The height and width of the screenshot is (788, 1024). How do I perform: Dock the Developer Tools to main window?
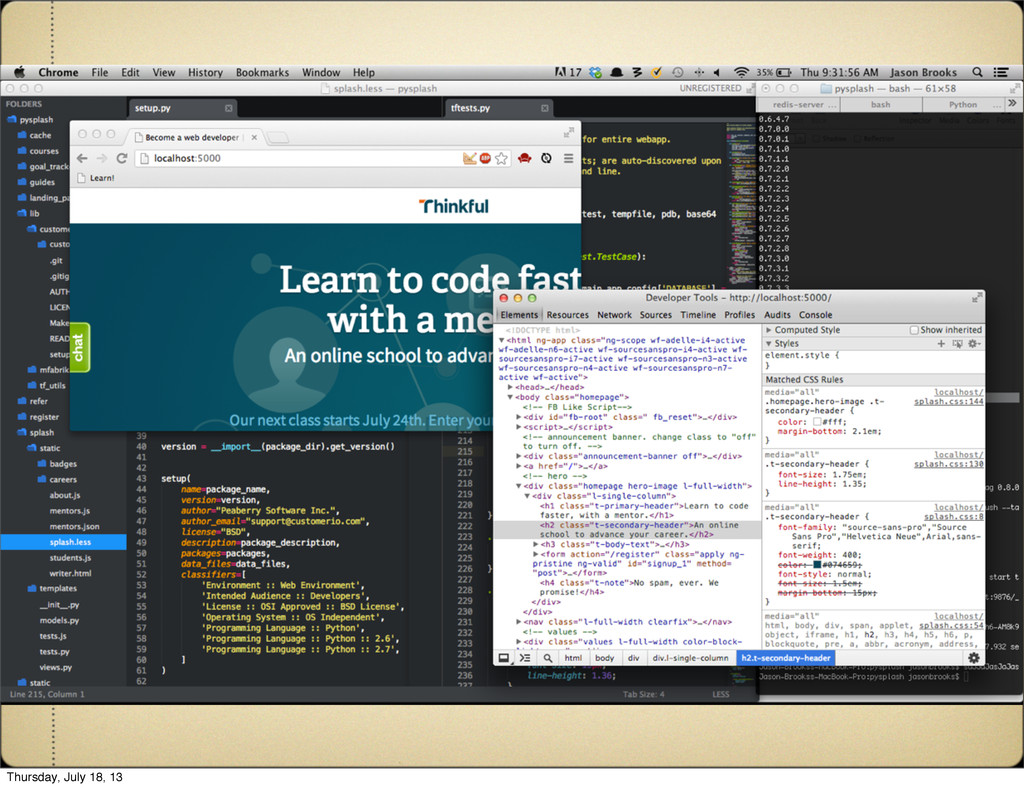(504, 658)
